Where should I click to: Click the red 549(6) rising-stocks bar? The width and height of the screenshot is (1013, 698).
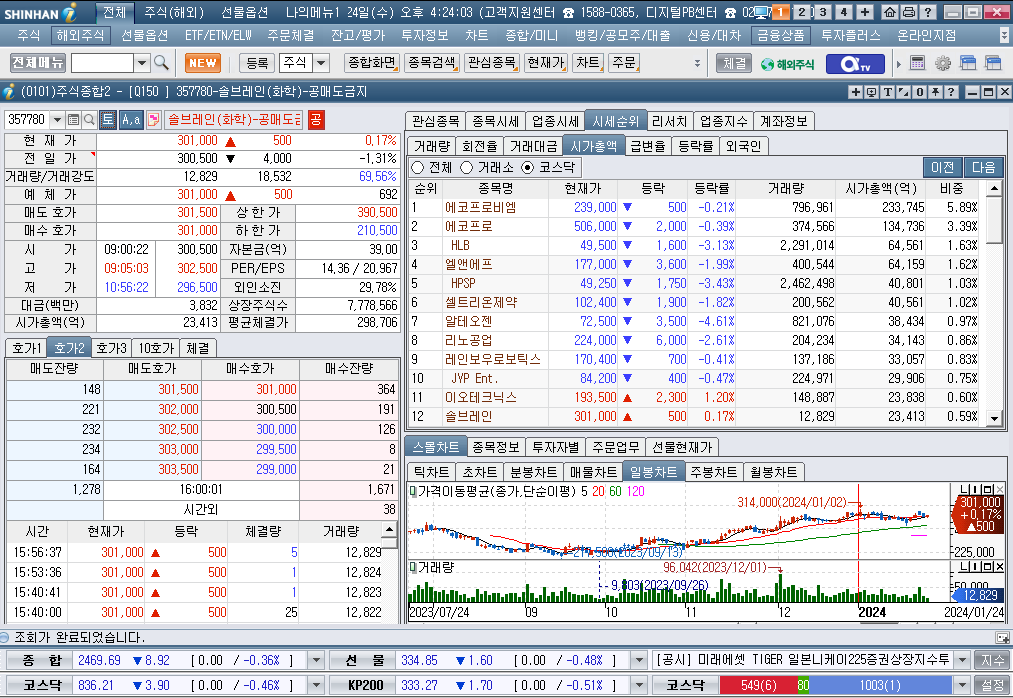758,684
